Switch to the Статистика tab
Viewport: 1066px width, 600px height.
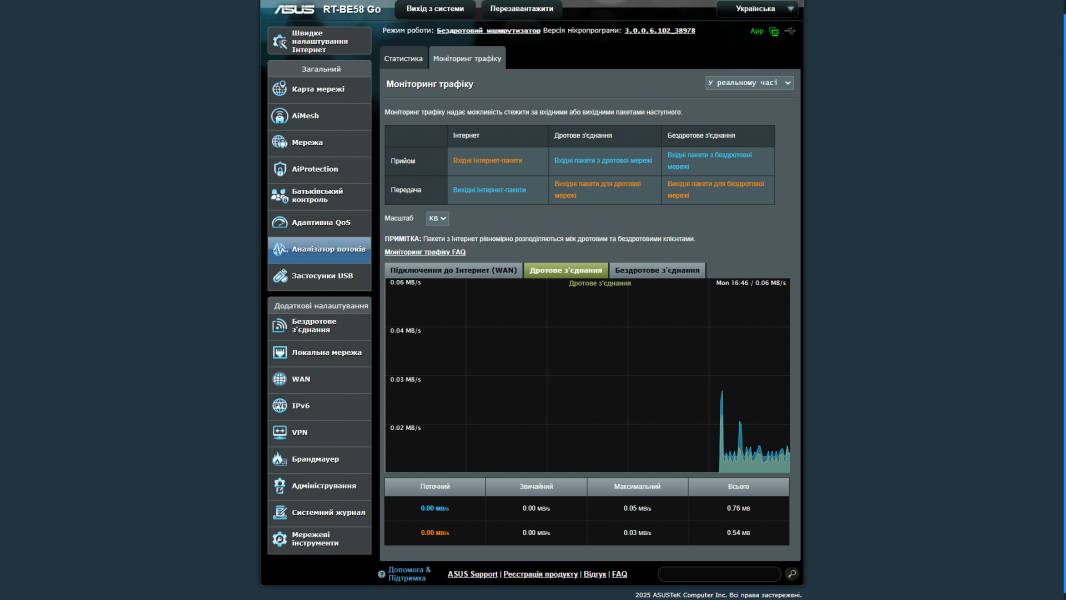[x=404, y=58]
